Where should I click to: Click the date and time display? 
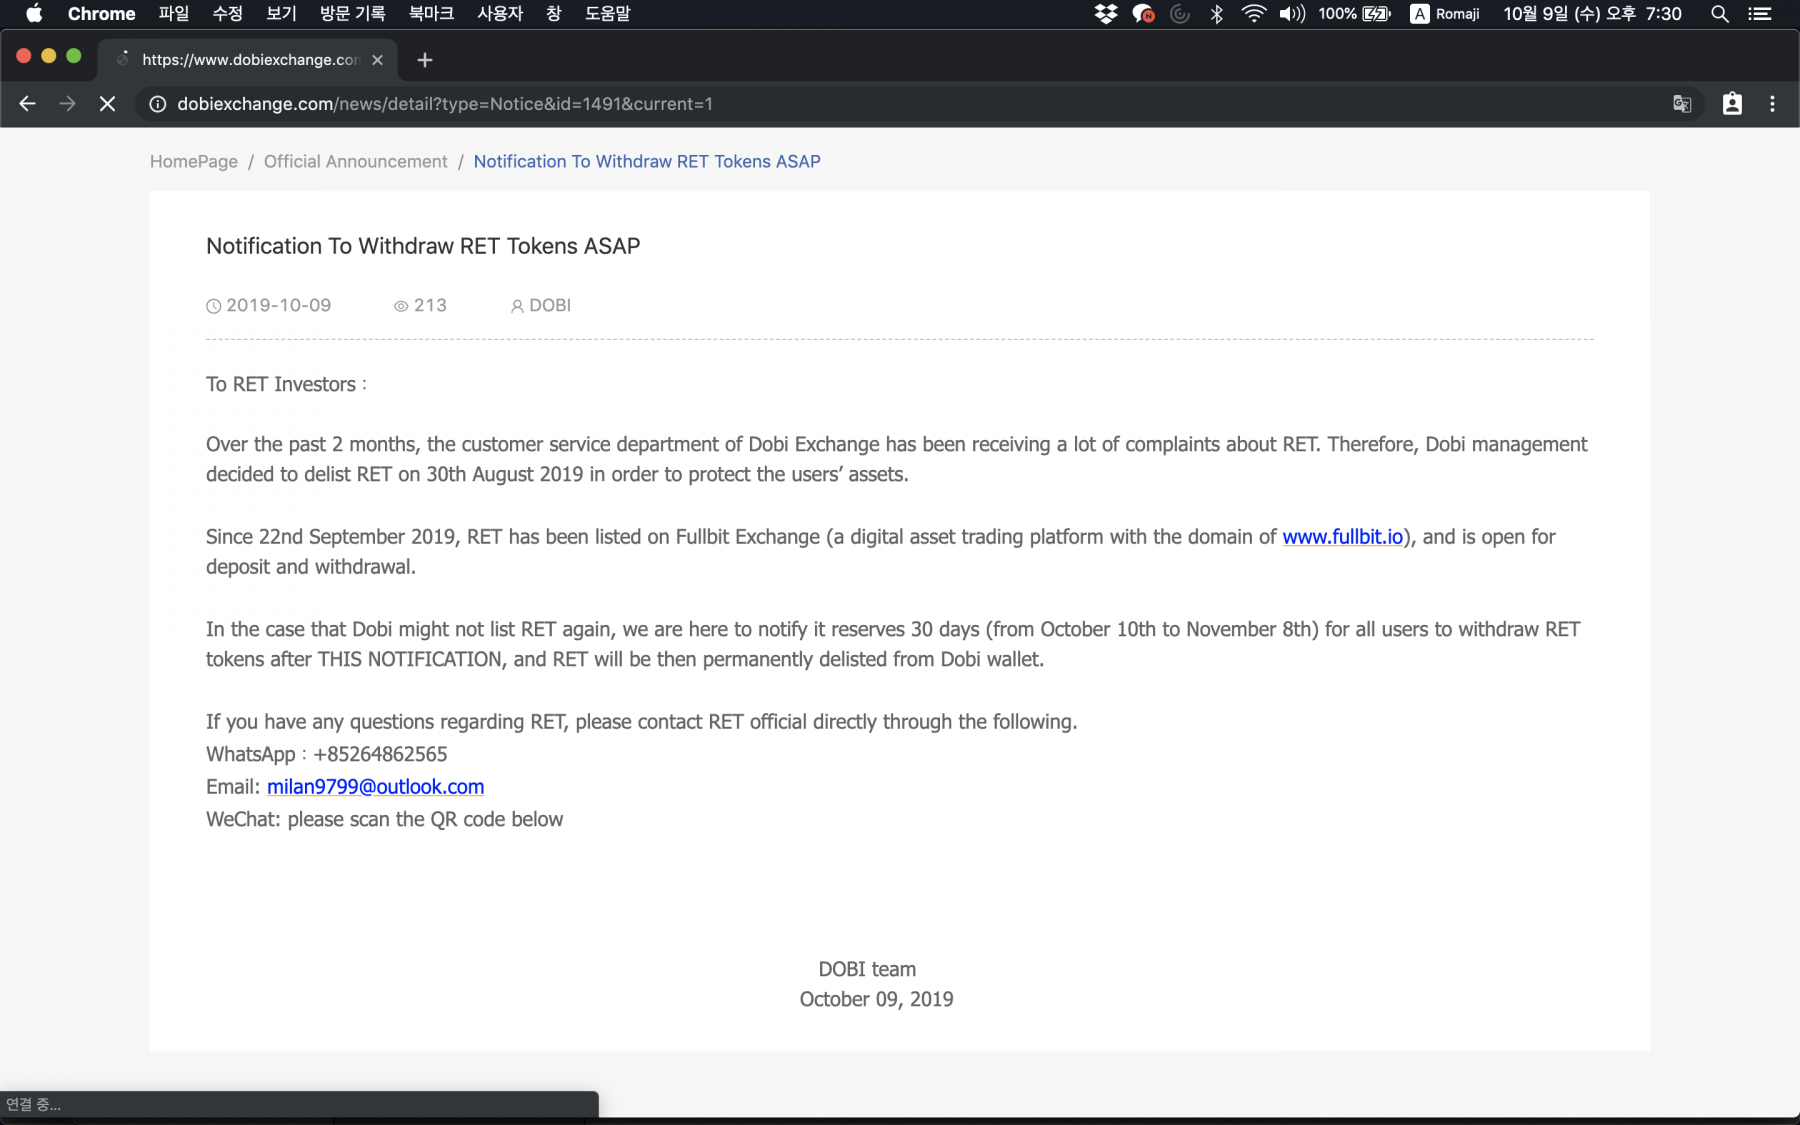tap(1592, 14)
